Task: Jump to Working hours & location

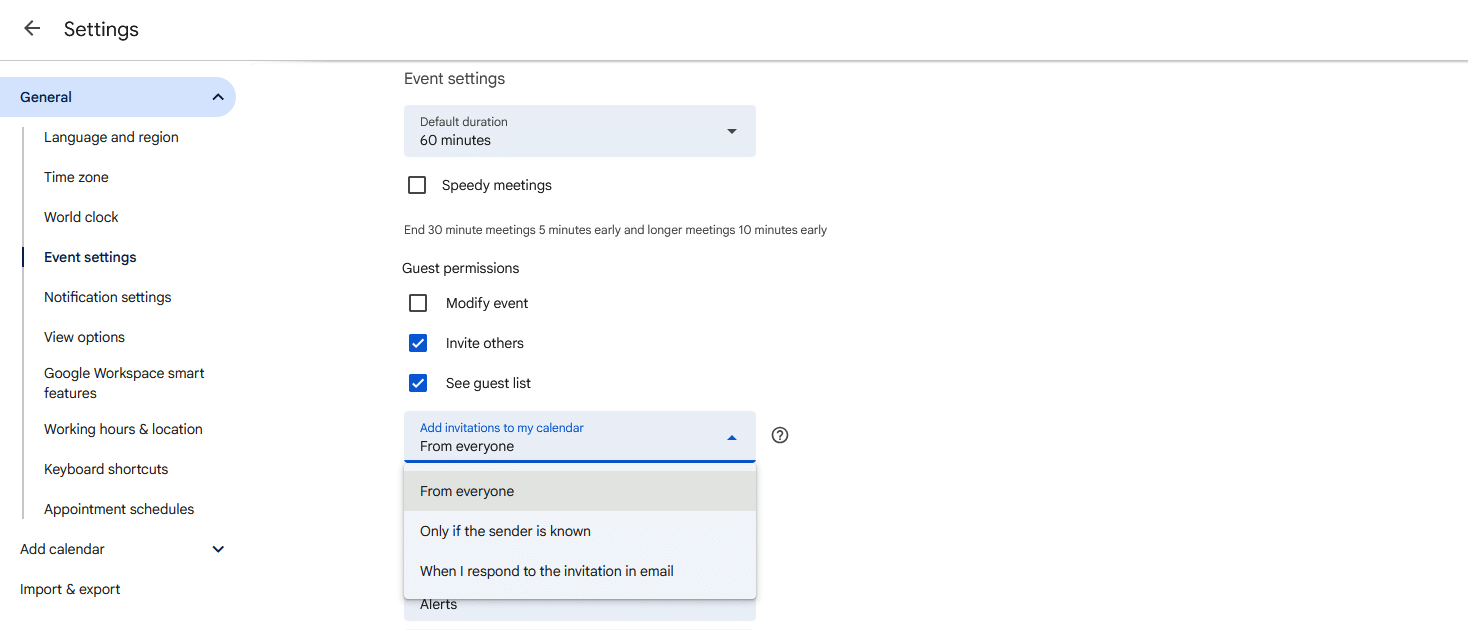Action: tap(123, 429)
